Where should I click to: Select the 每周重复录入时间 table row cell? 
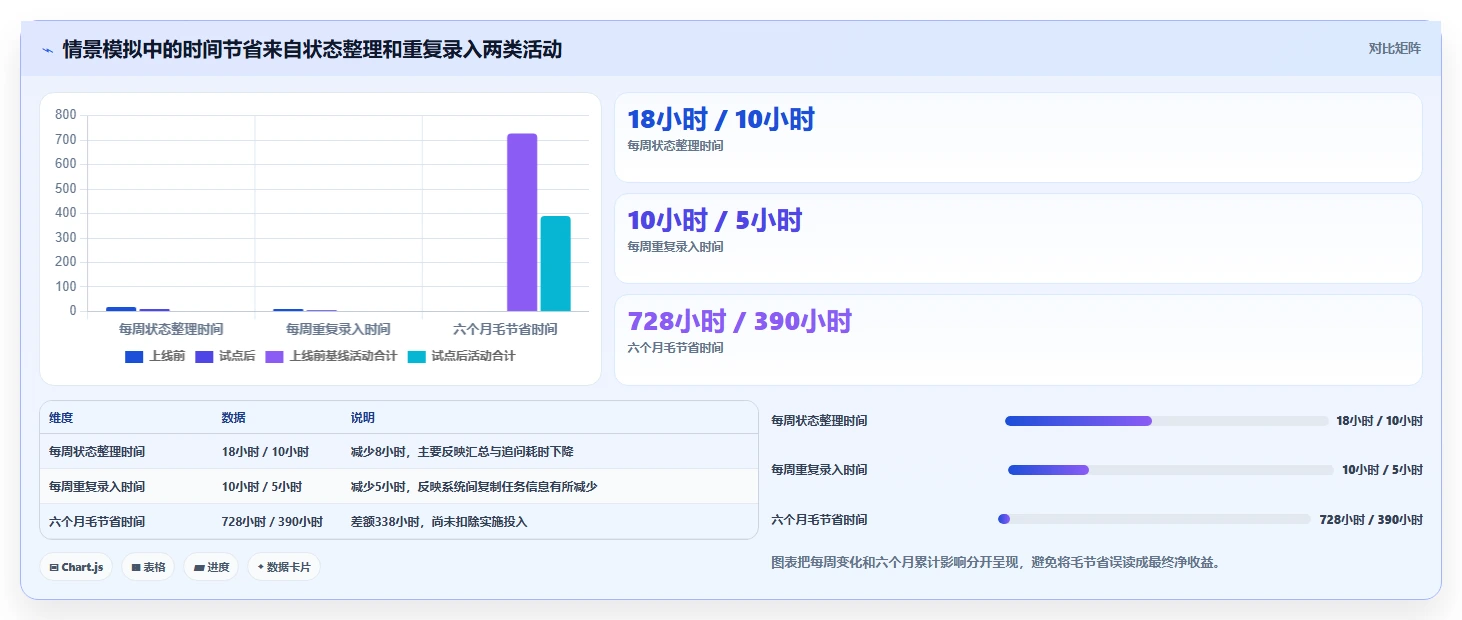pos(97,487)
